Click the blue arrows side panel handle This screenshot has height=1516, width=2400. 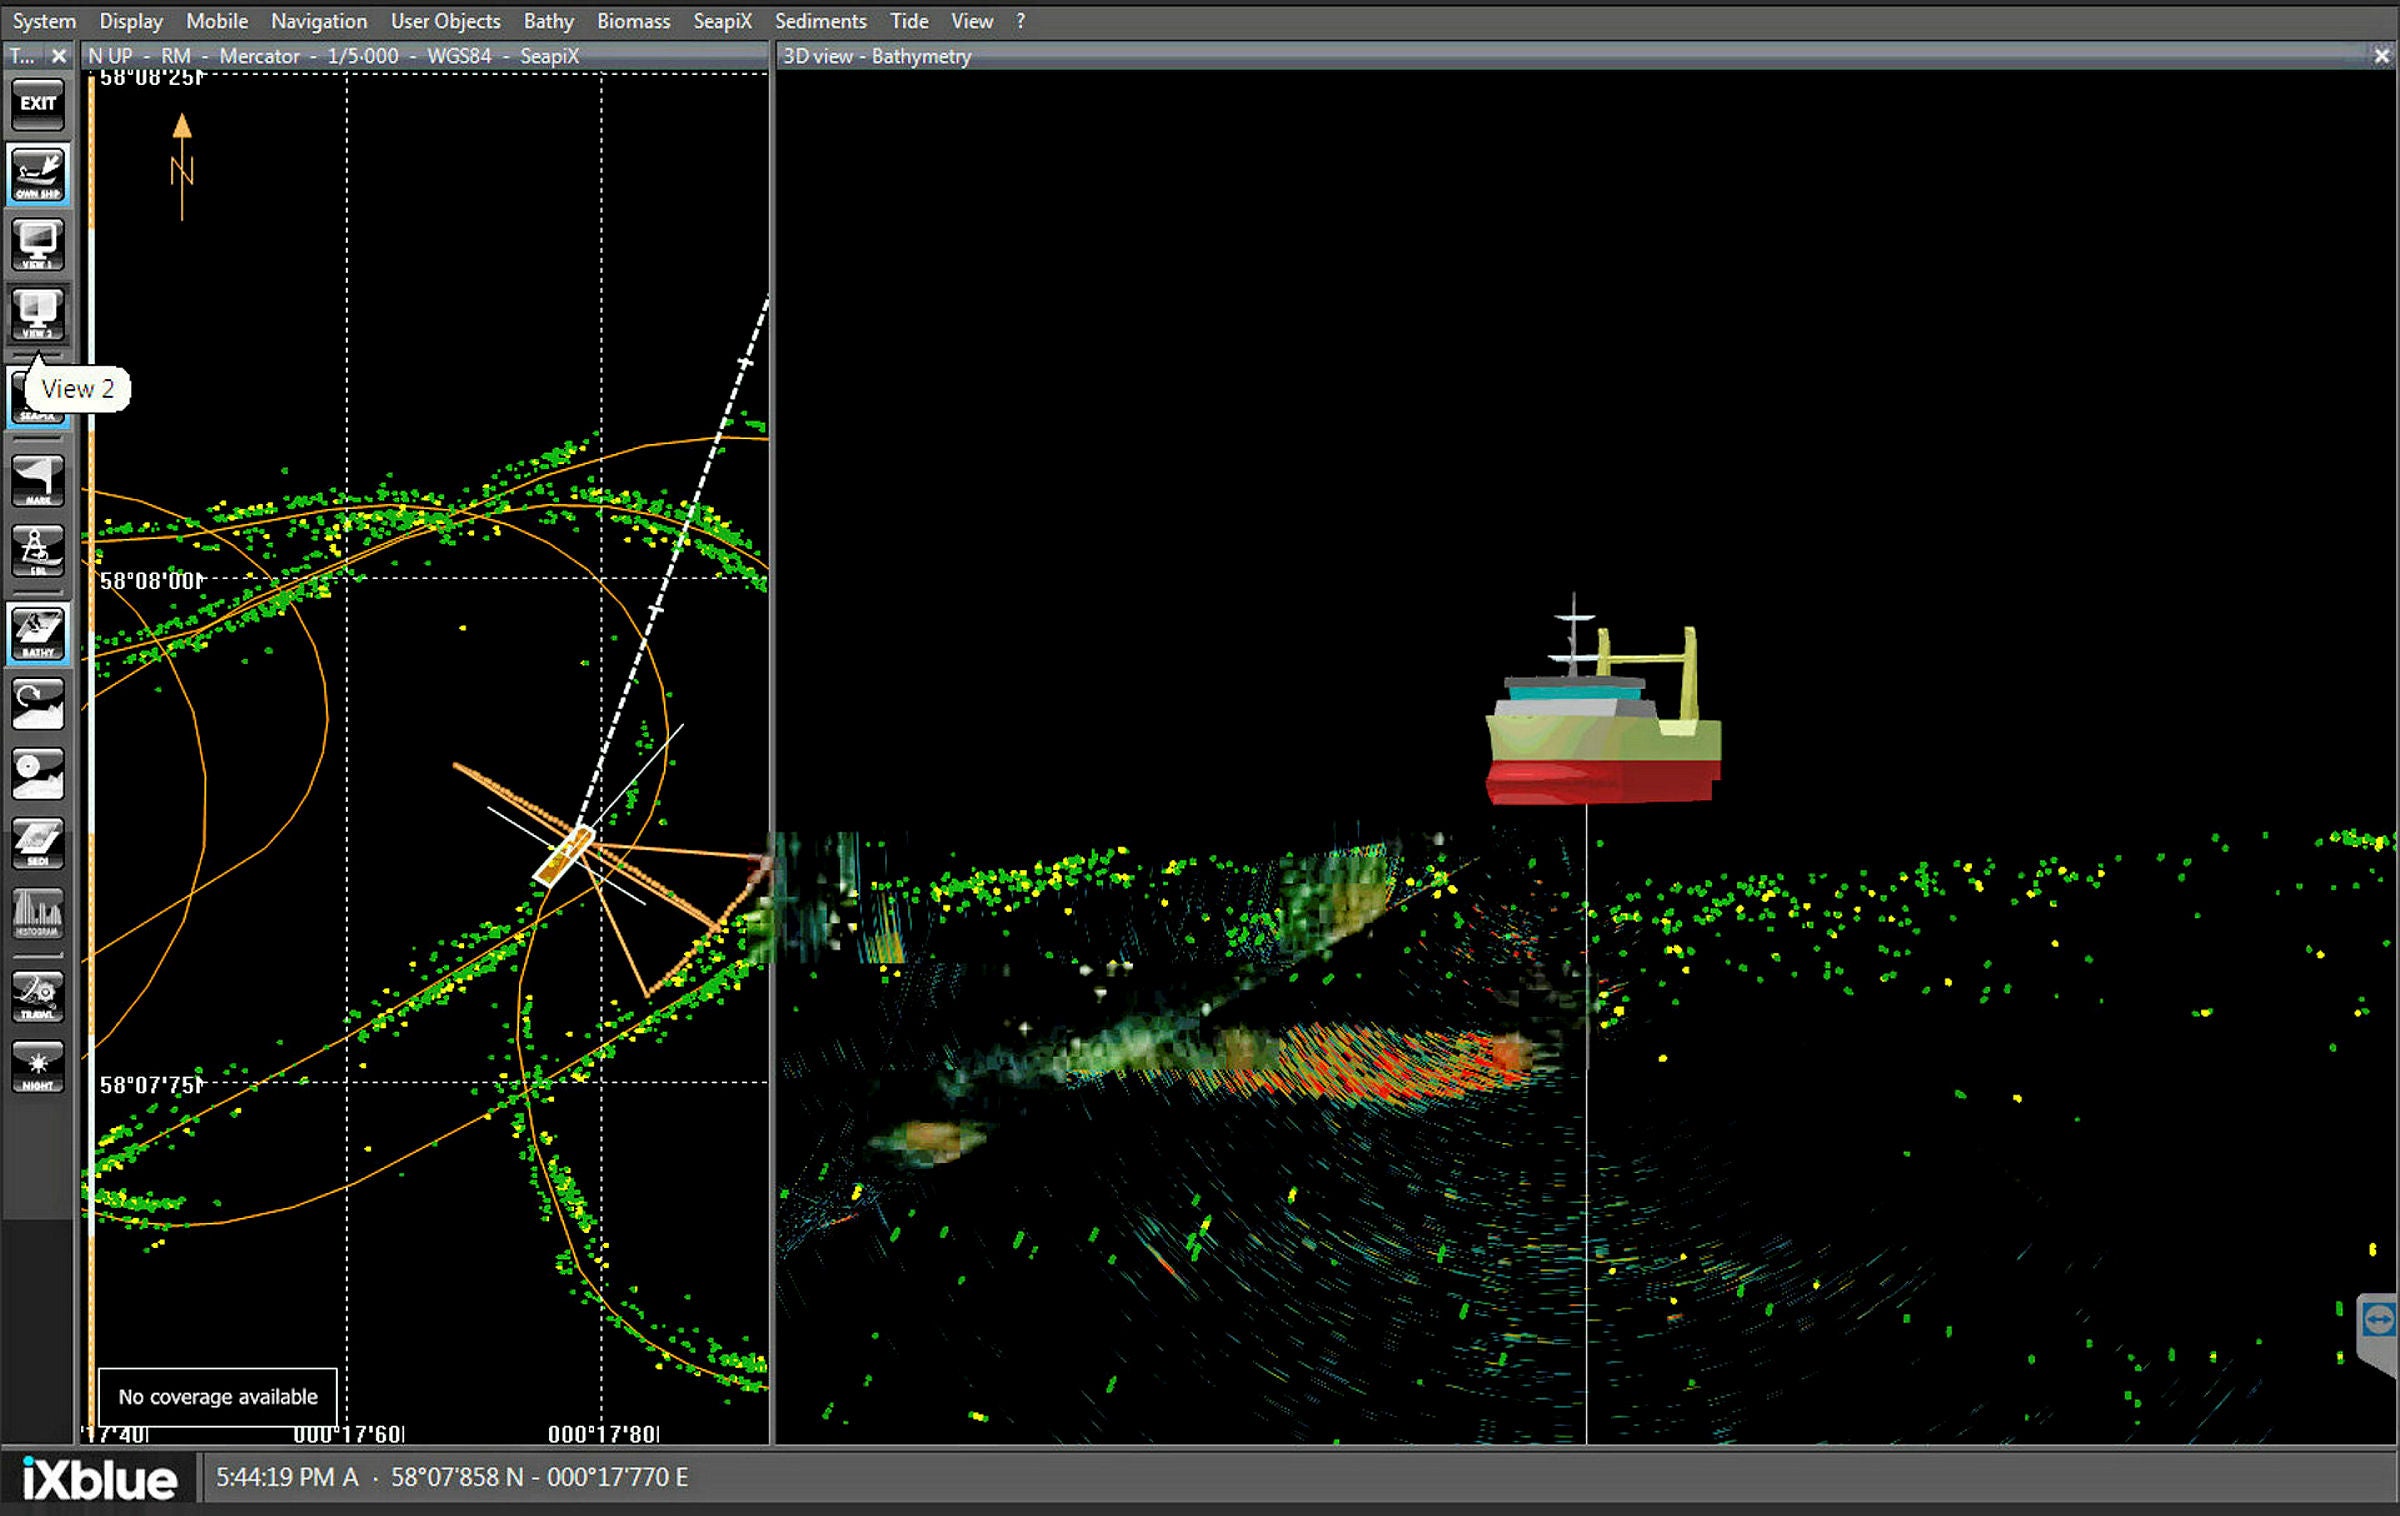point(2378,1320)
